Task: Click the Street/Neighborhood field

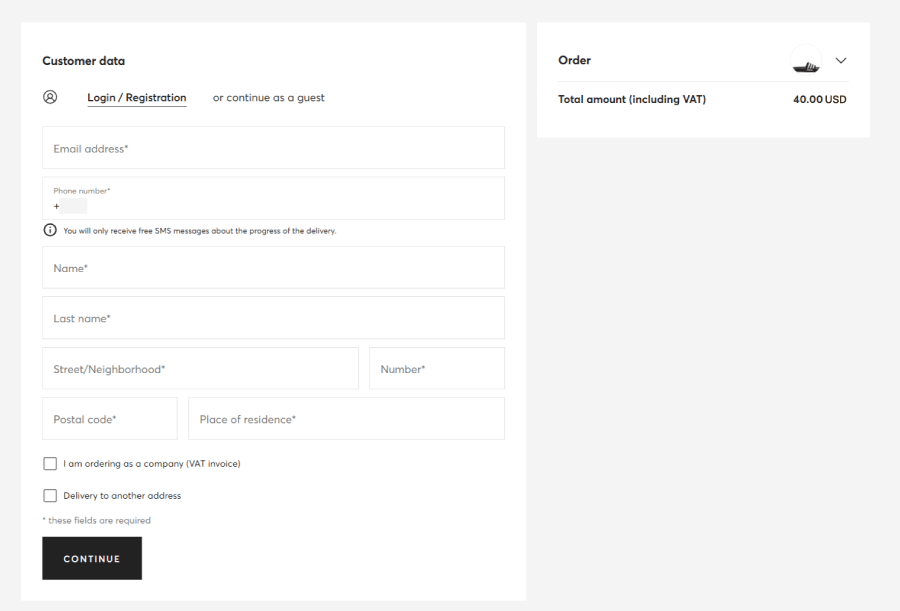Action: 200,368
